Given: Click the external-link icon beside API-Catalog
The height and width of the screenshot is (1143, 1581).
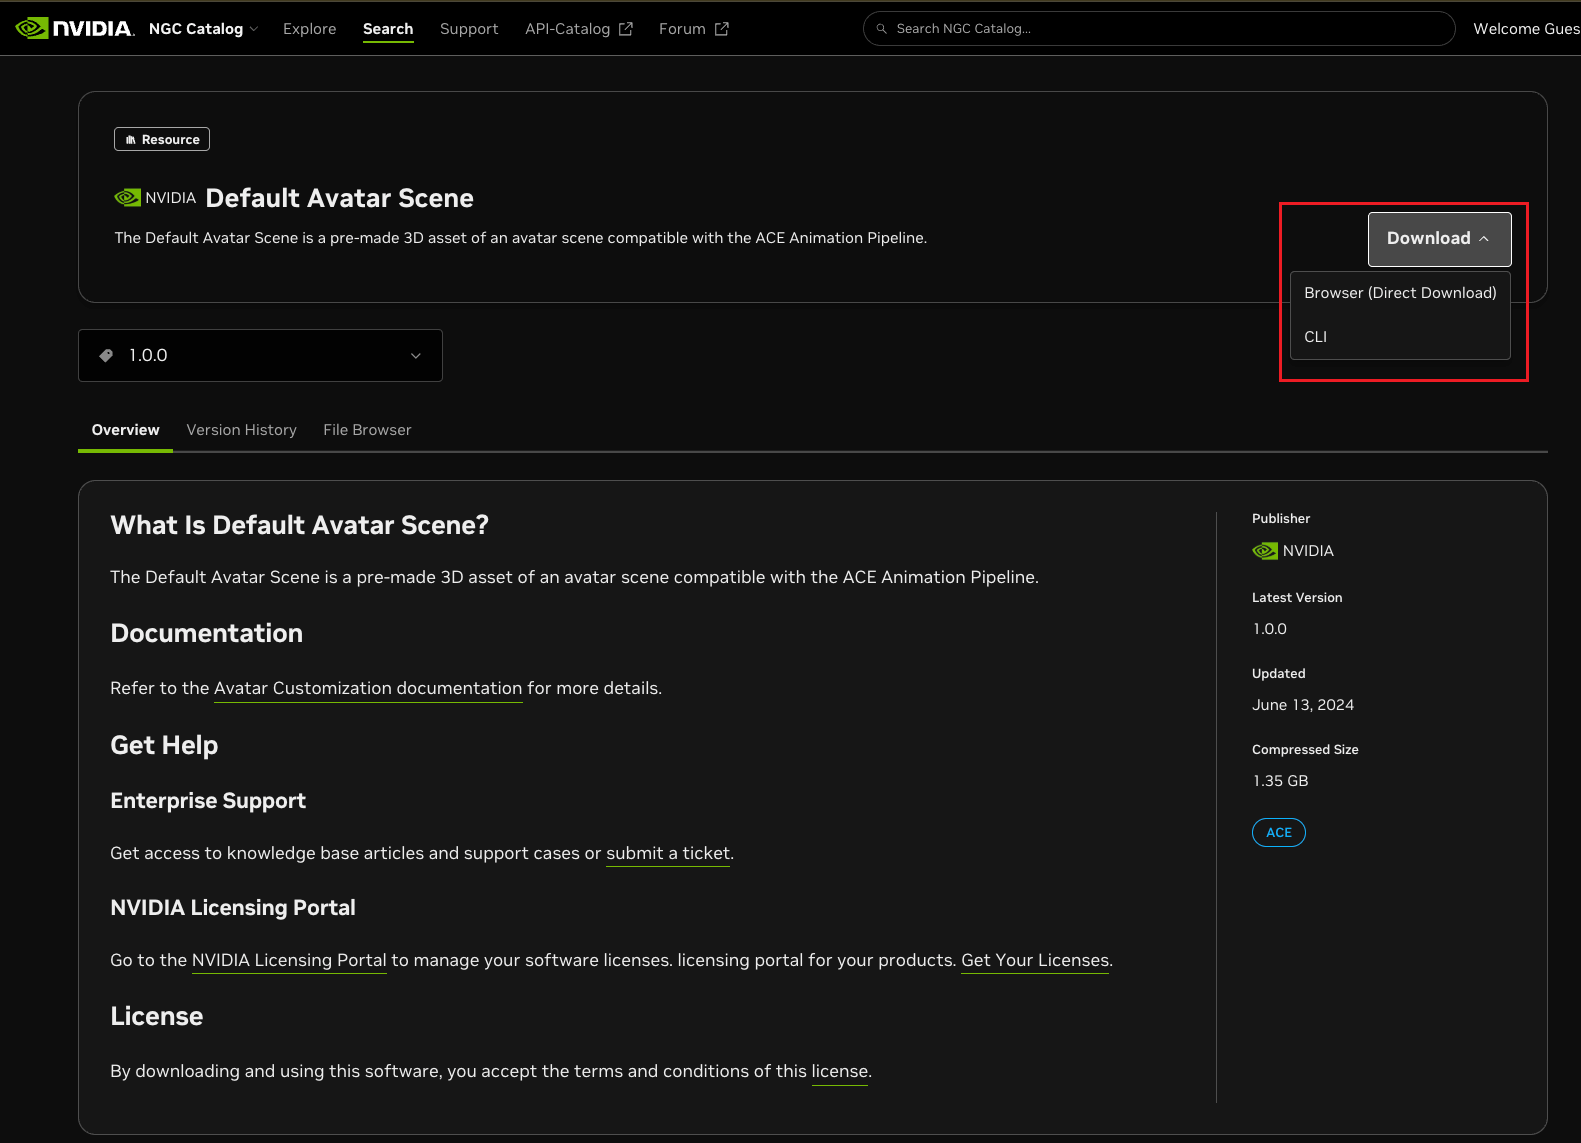Looking at the screenshot, I should 626,29.
